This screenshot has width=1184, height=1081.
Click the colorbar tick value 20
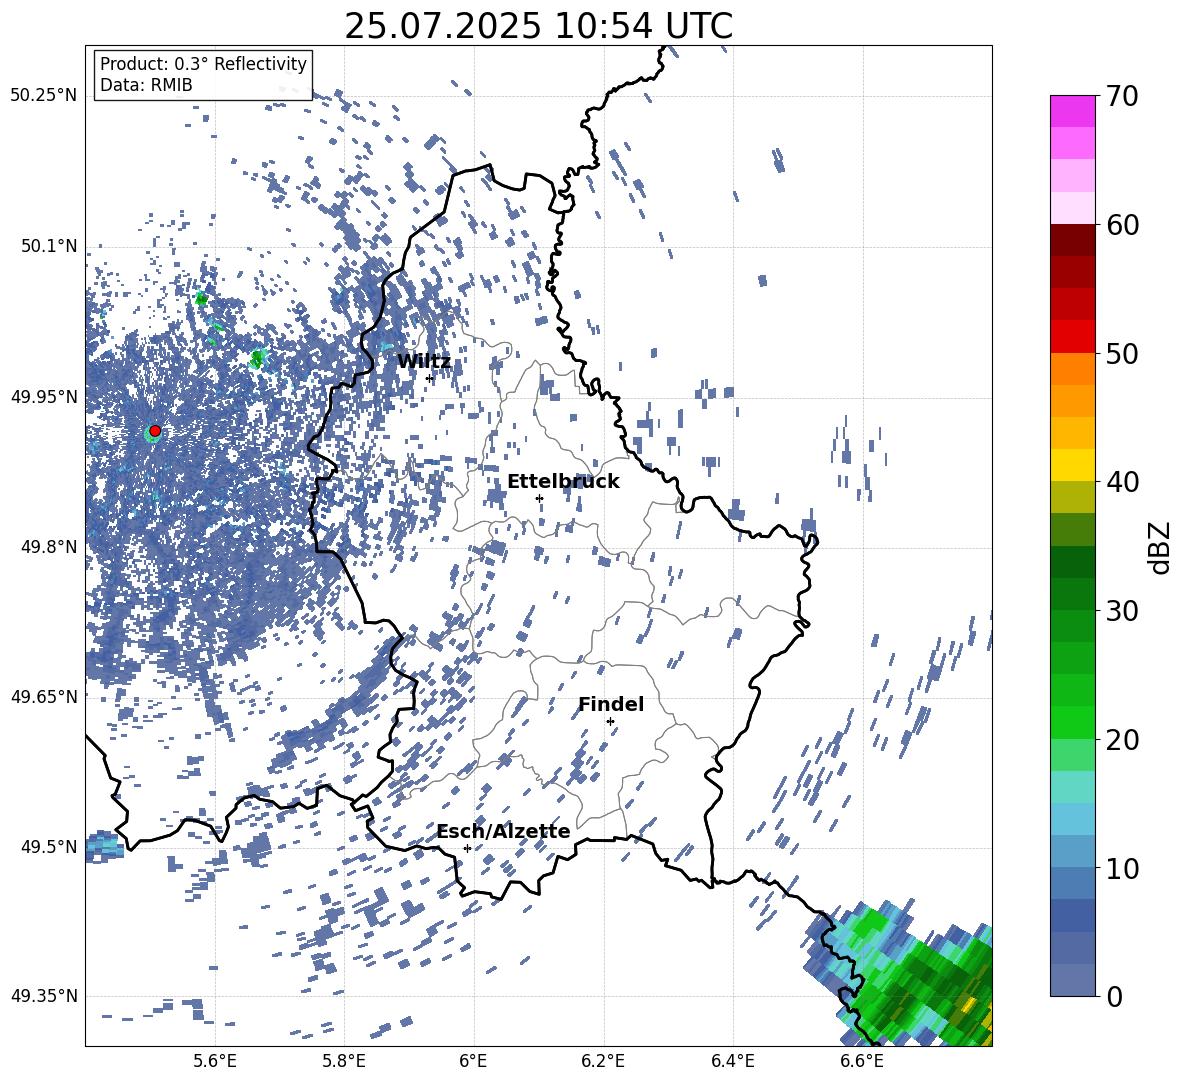click(1122, 740)
